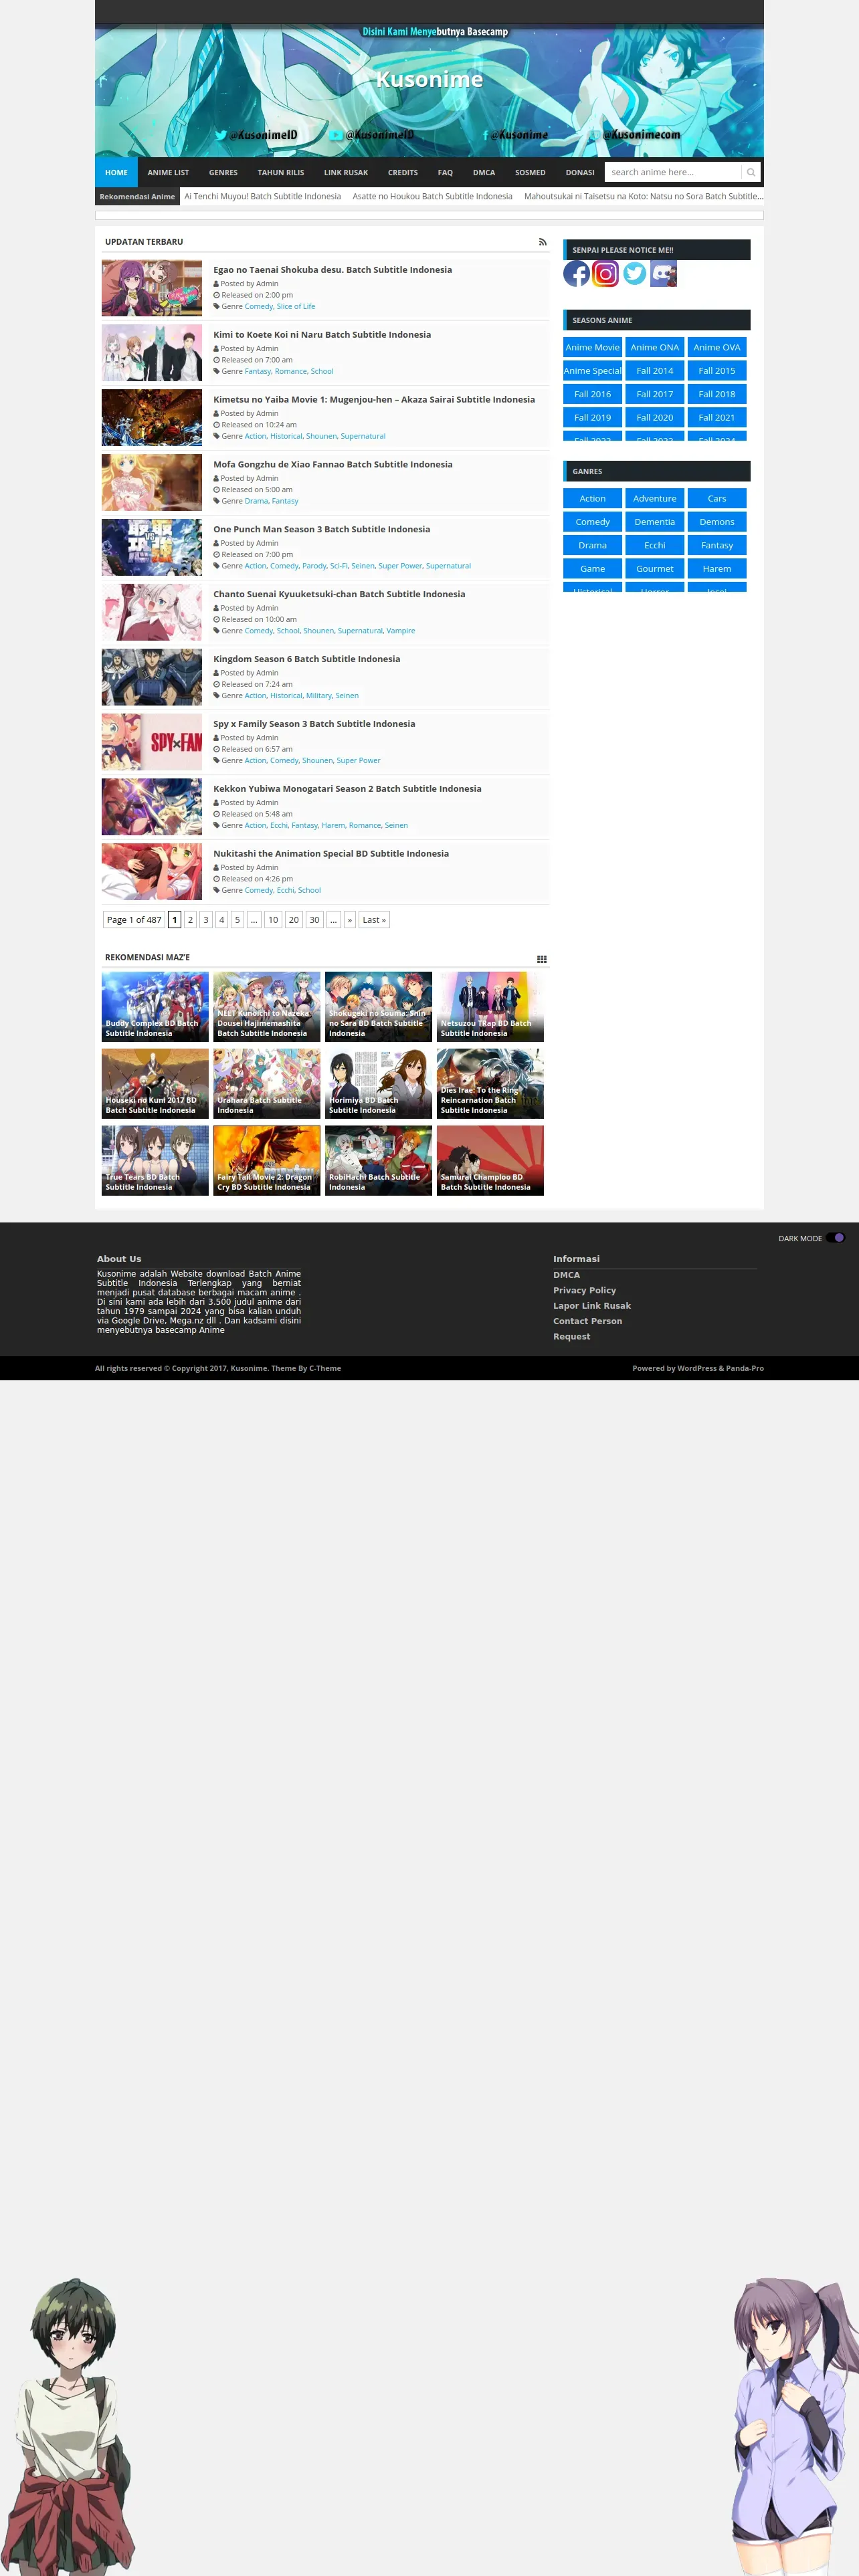
Task: Open Kimi to Koete Koi ni Naru post
Action: 322,335
